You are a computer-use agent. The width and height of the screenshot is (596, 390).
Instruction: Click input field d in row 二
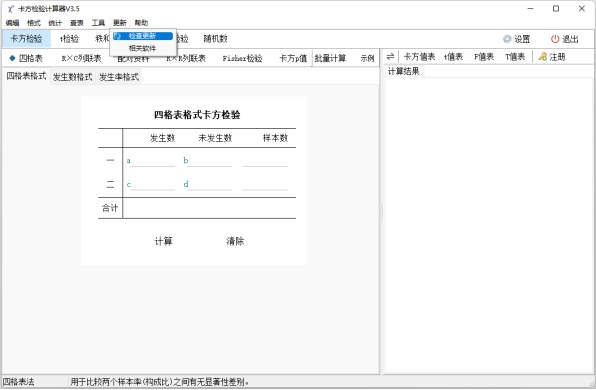point(209,184)
